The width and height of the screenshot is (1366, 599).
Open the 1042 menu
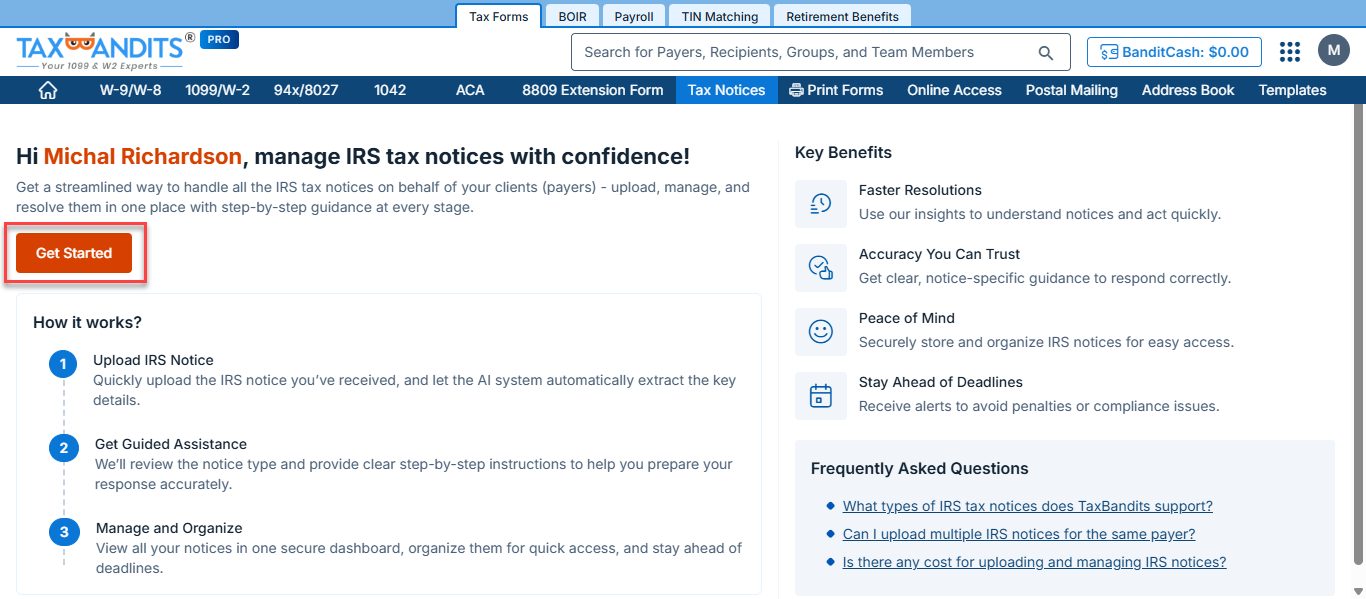[390, 90]
